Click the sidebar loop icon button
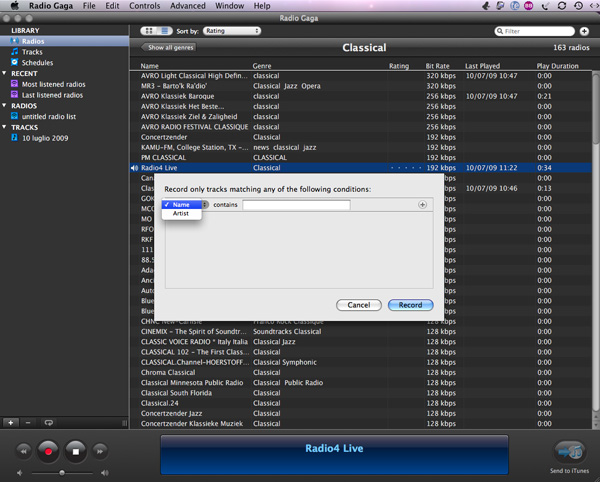Viewport: 600px width, 482px height. (48, 423)
